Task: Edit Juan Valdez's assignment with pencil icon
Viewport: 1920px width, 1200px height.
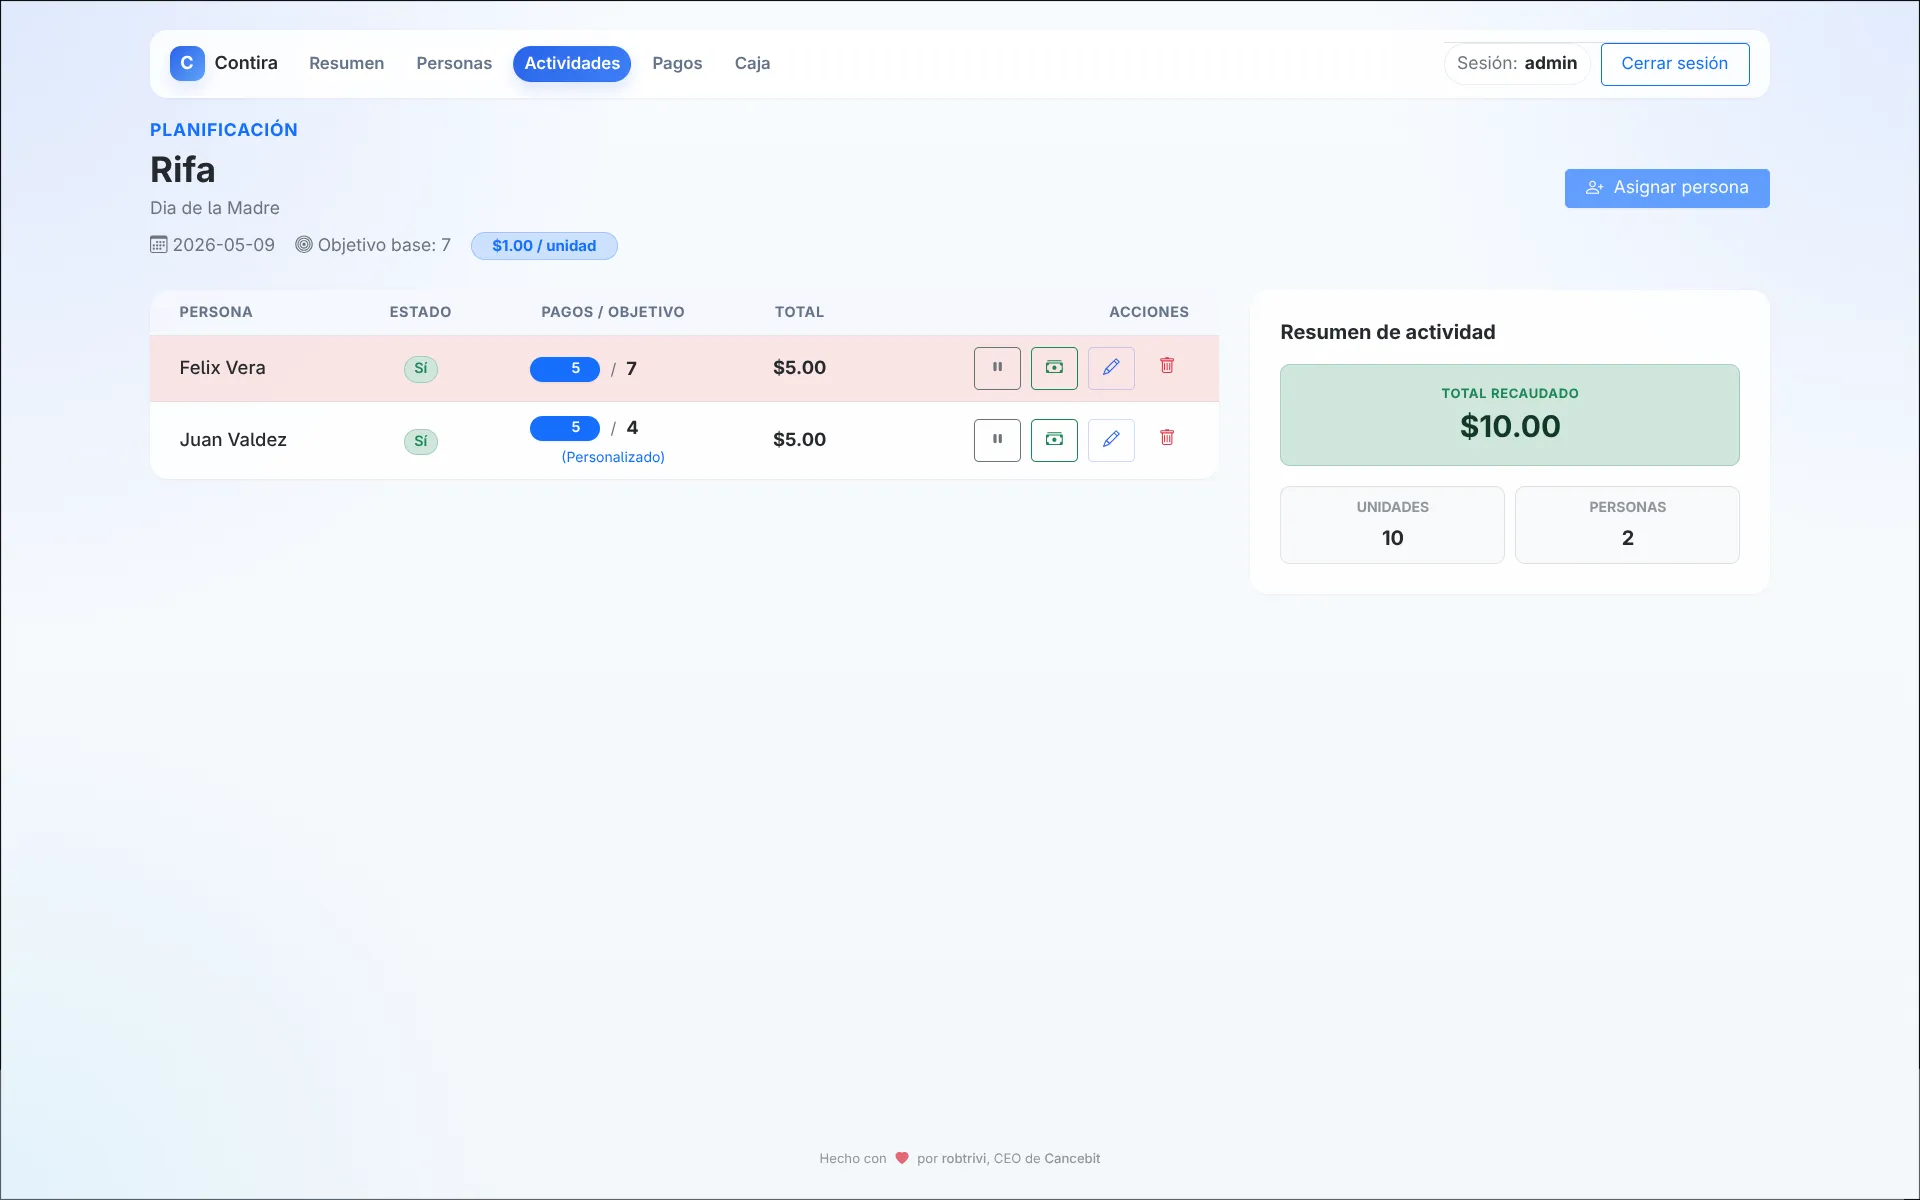Action: coord(1111,440)
